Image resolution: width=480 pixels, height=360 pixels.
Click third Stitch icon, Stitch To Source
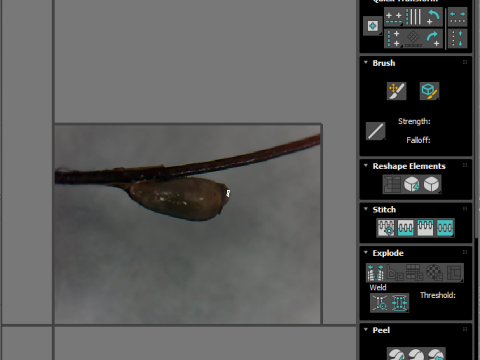point(425,228)
